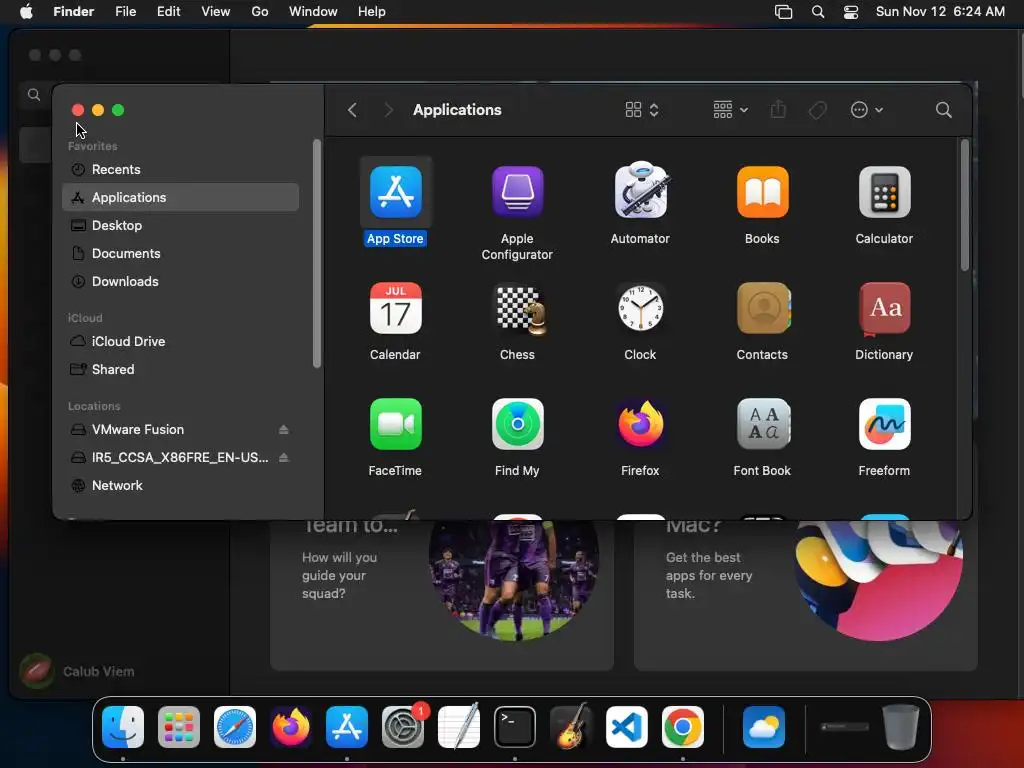
Task: Open the Edit menu
Action: (x=168, y=12)
